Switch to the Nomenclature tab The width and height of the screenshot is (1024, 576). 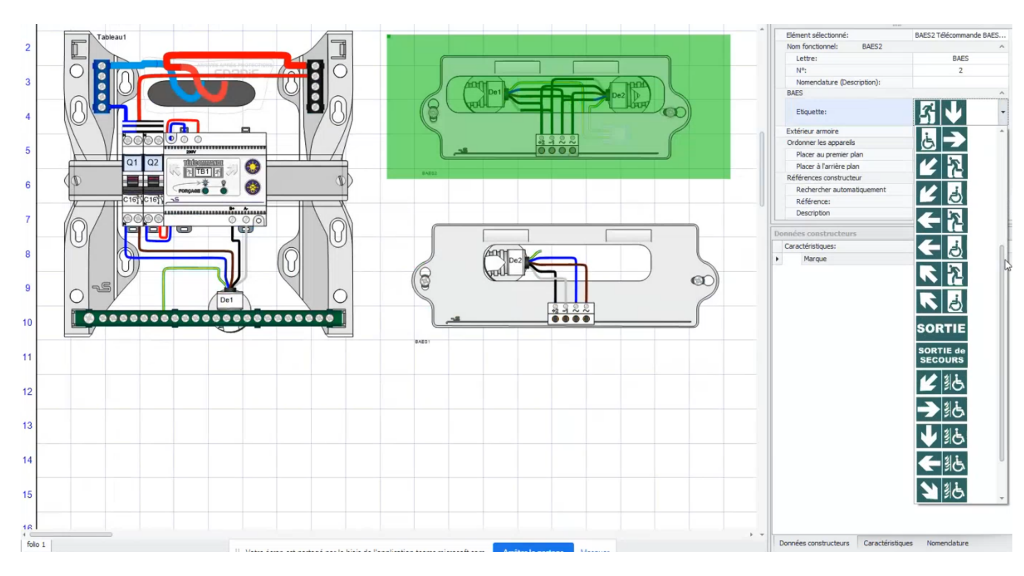tap(947, 543)
